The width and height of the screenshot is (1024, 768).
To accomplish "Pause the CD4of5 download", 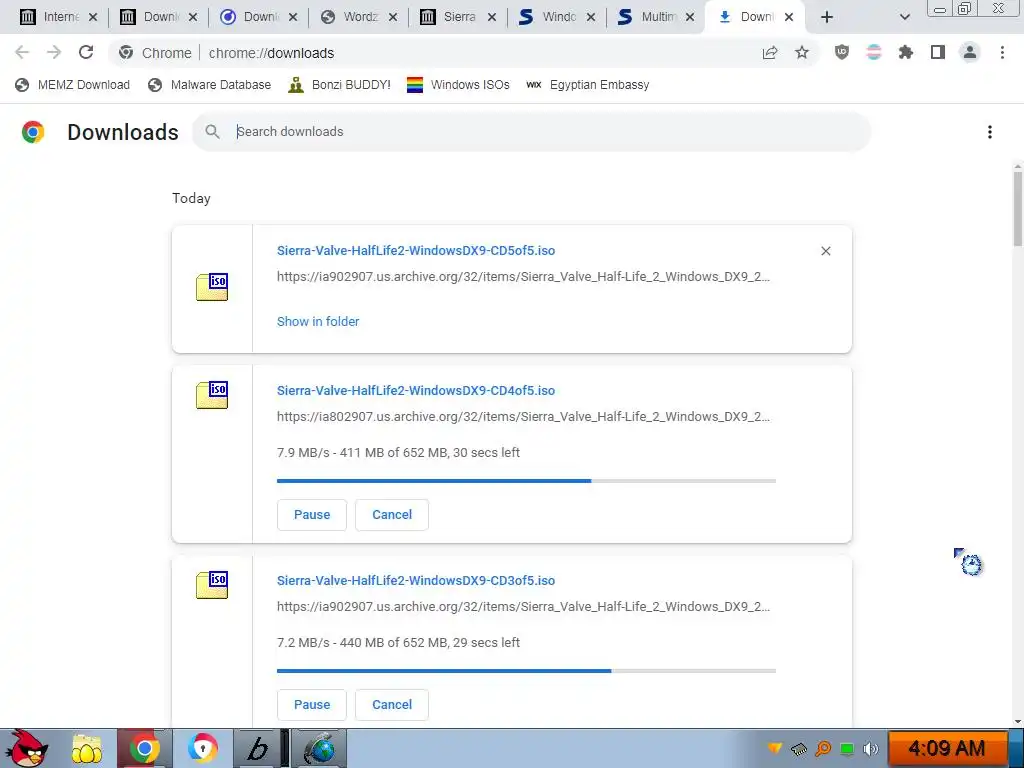I will pyautogui.click(x=312, y=515).
